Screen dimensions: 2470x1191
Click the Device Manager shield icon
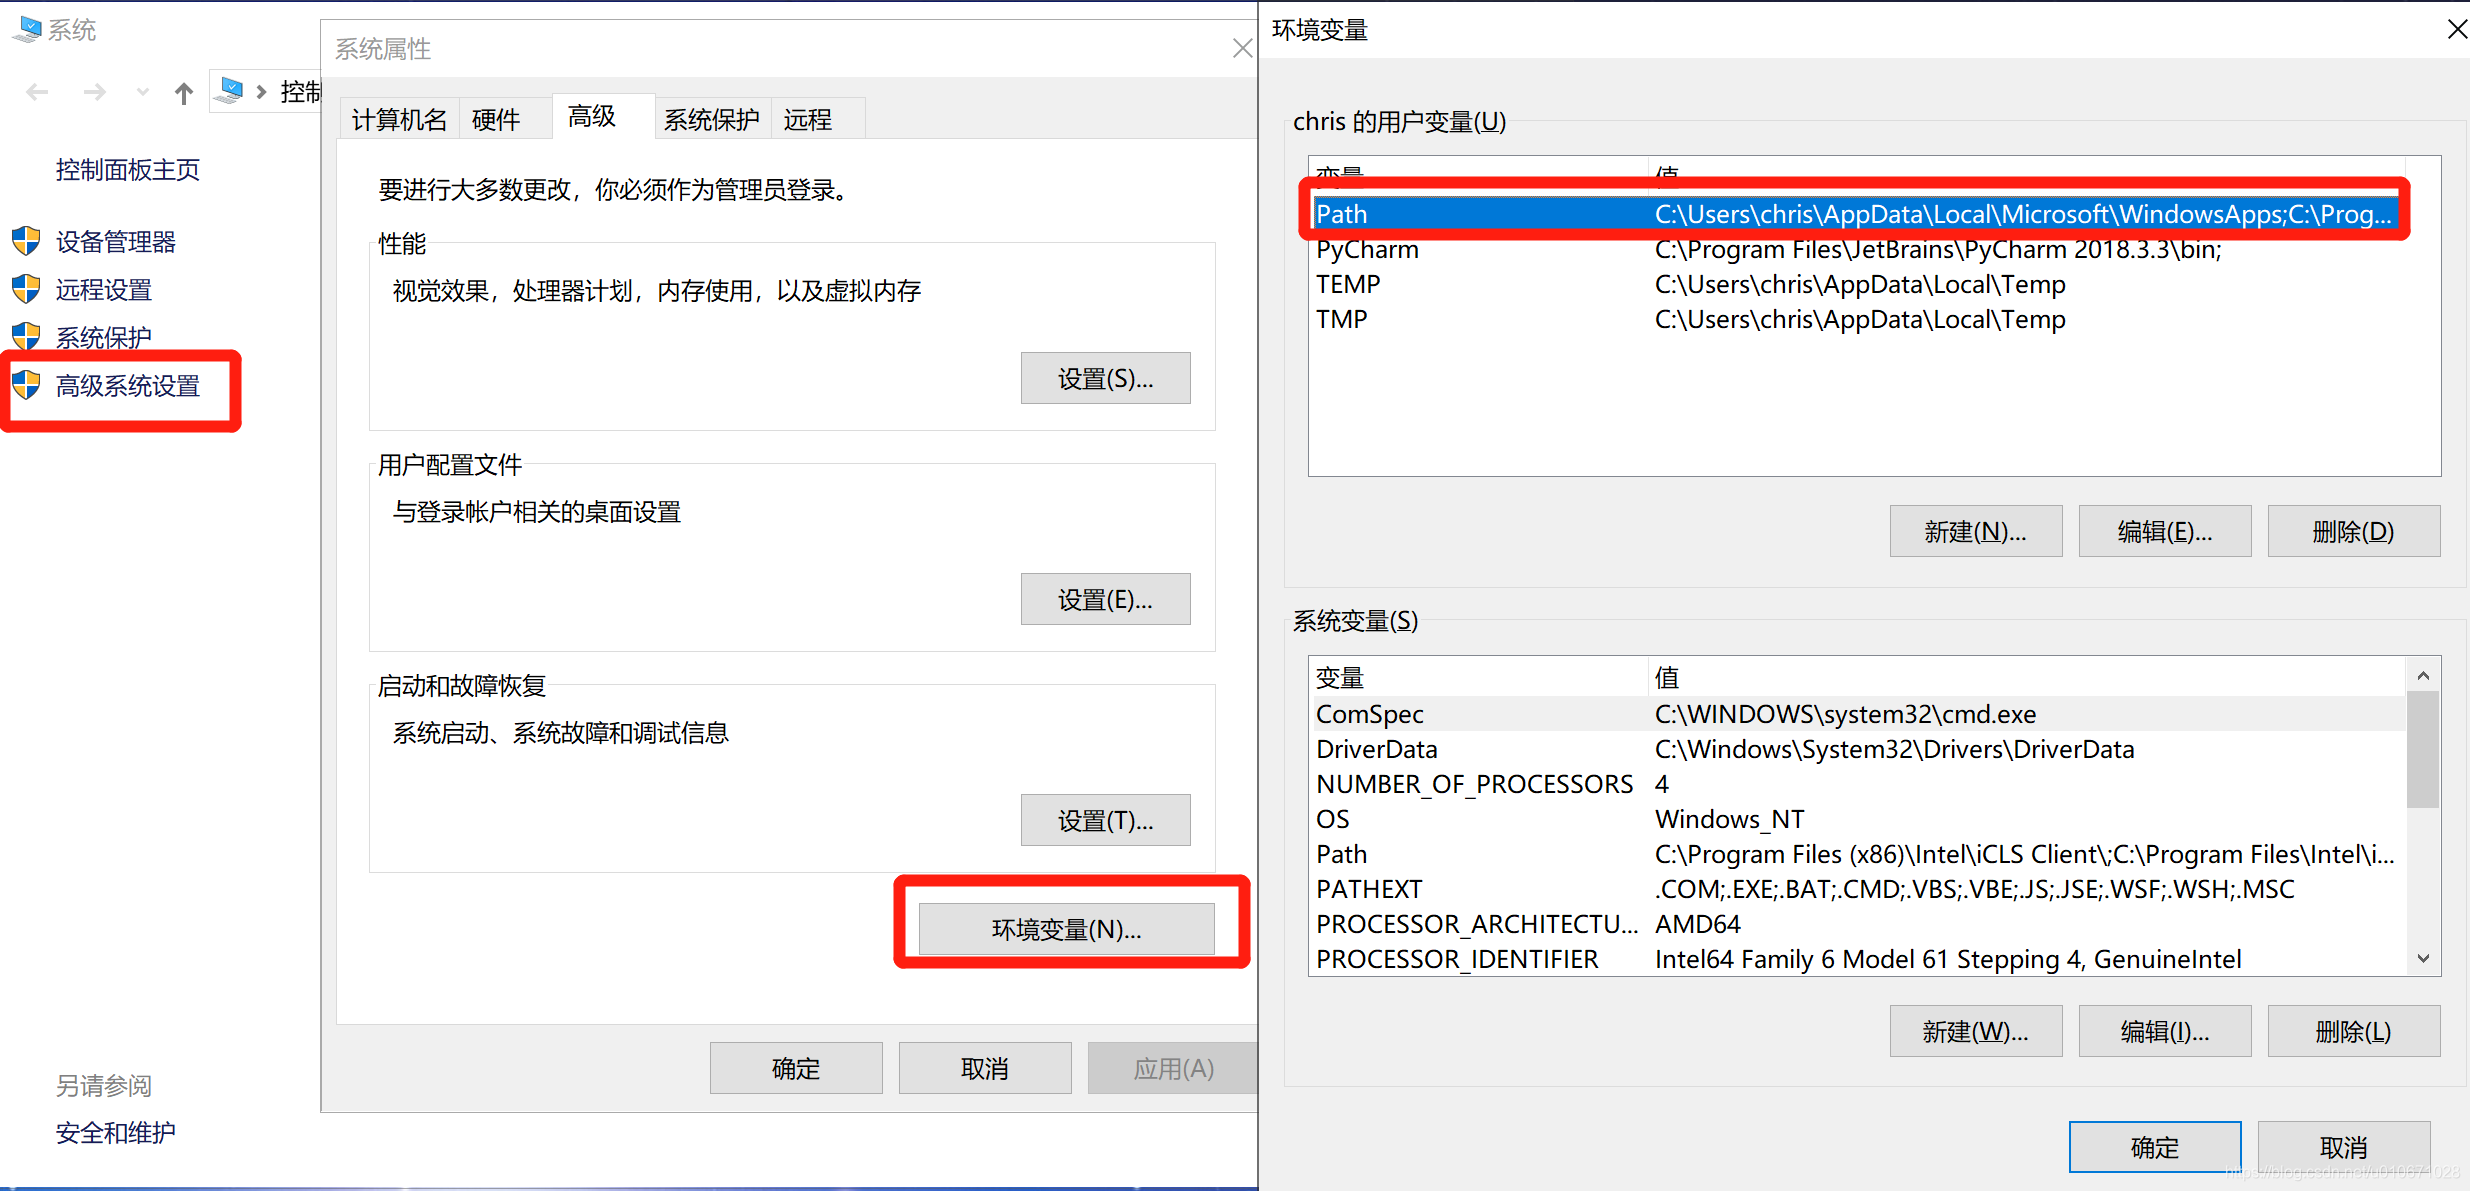[26, 241]
